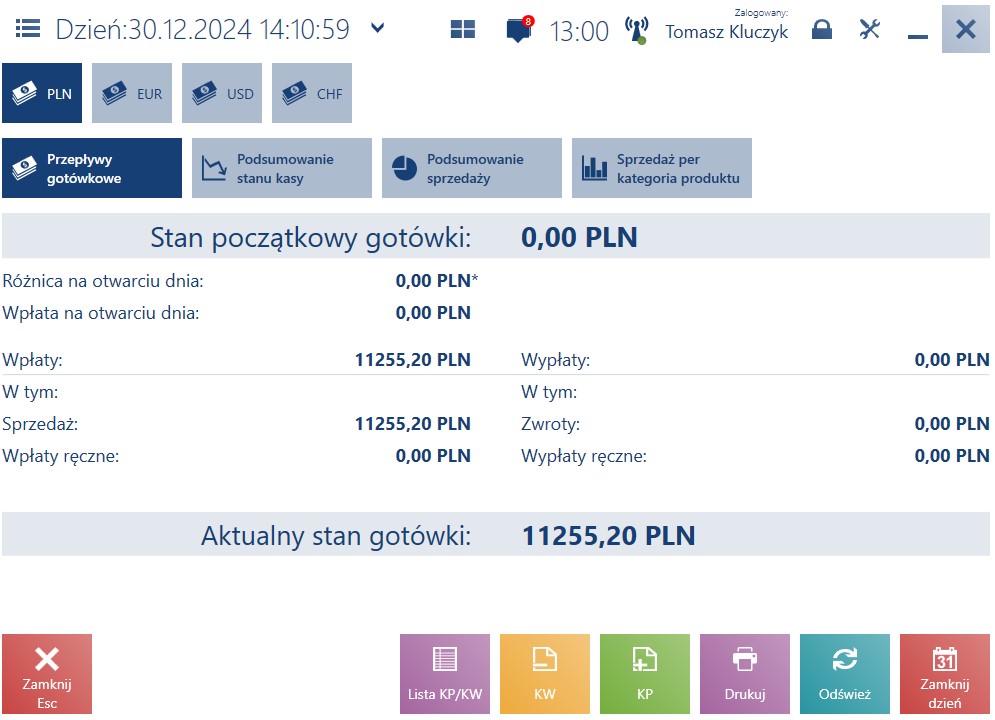The image size is (995, 720).
Task: Select the Przepływy gotówkowe tab
Action: point(92,168)
